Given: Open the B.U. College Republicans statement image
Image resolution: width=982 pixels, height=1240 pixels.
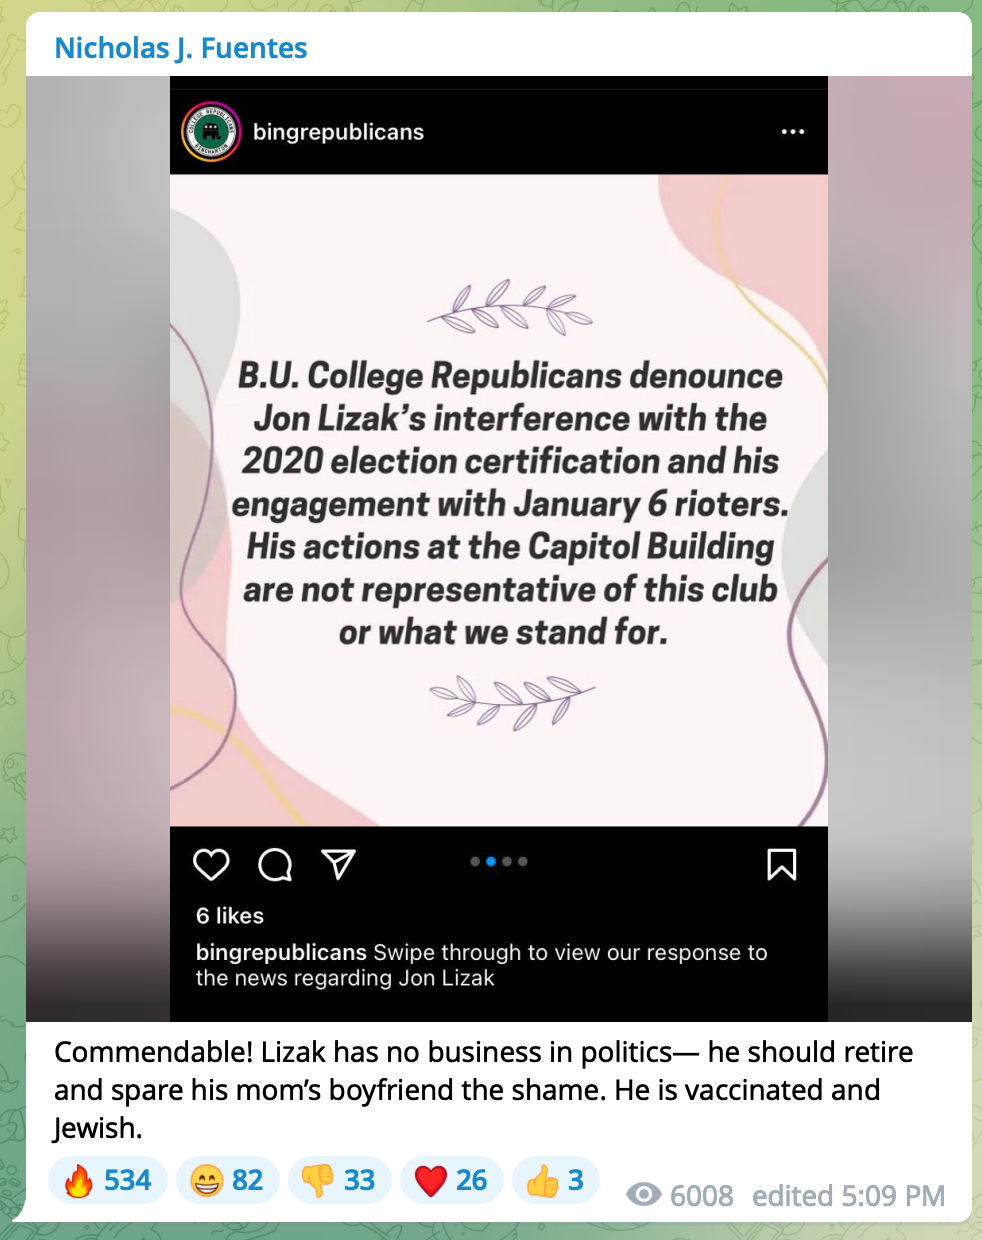Looking at the screenshot, I should [x=499, y=500].
